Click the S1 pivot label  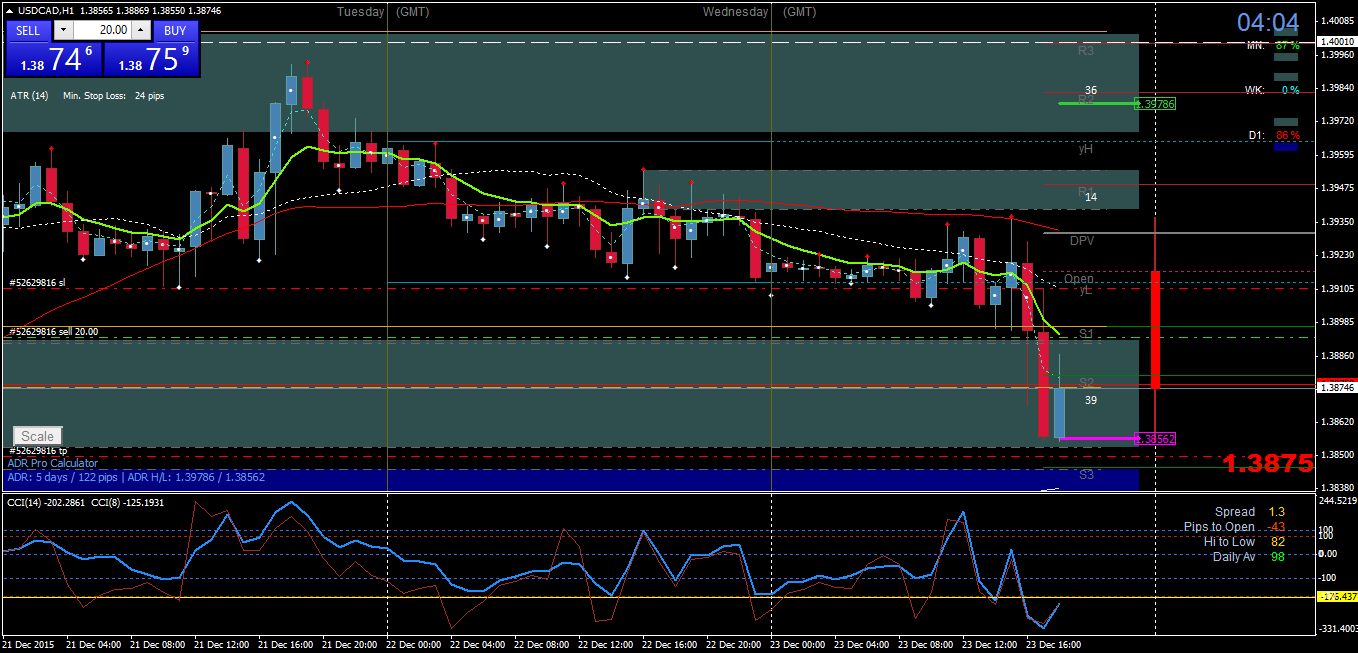[x=1087, y=333]
